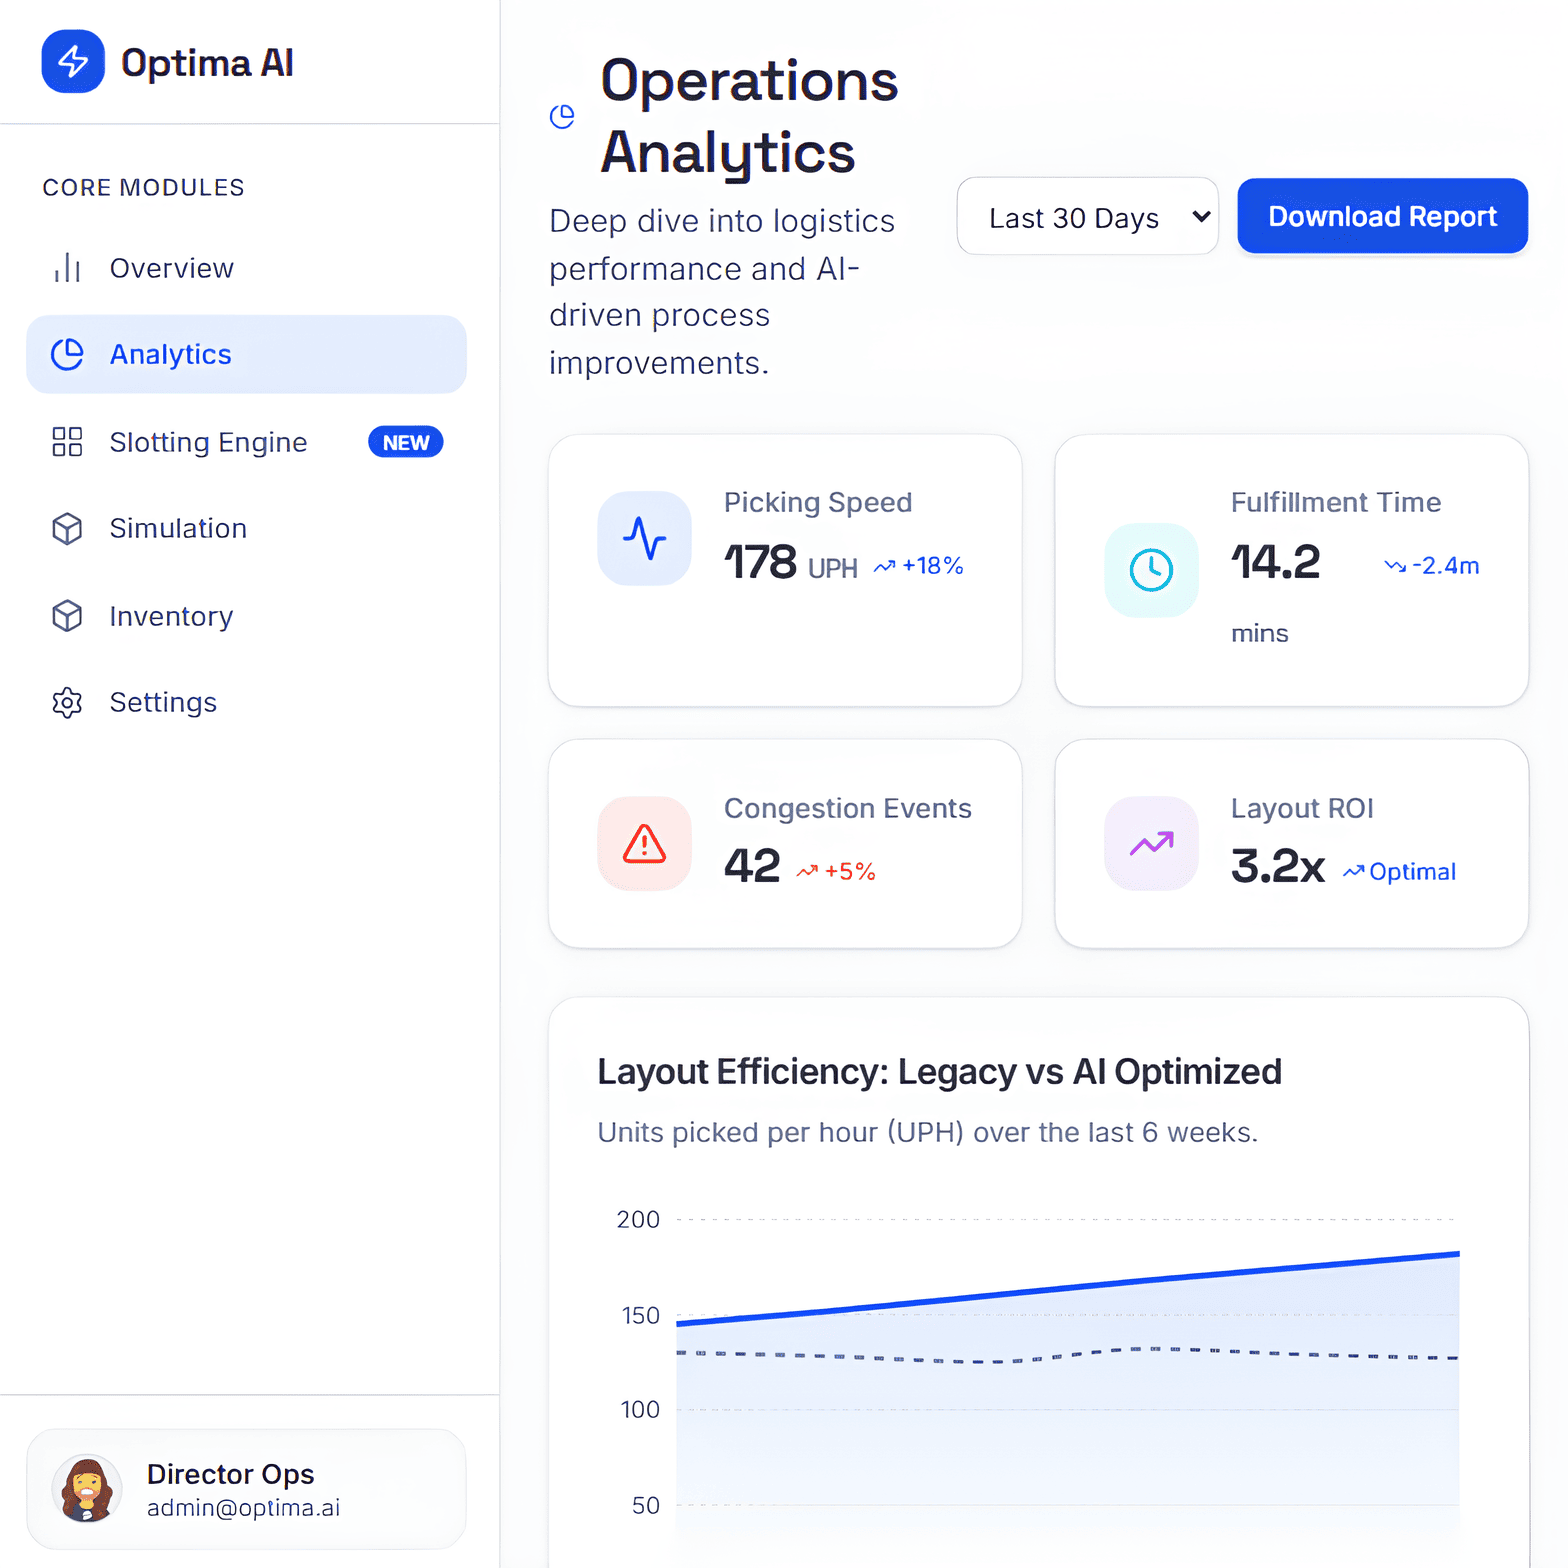Viewport: 1568px width, 1568px height.
Task: Click the Overview bar chart icon
Action: coord(67,268)
